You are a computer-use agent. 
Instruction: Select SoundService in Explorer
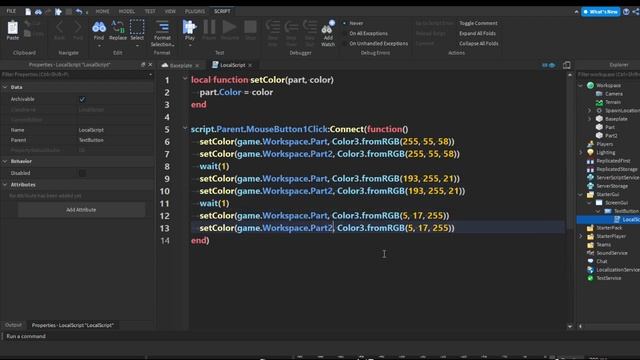pos(611,253)
